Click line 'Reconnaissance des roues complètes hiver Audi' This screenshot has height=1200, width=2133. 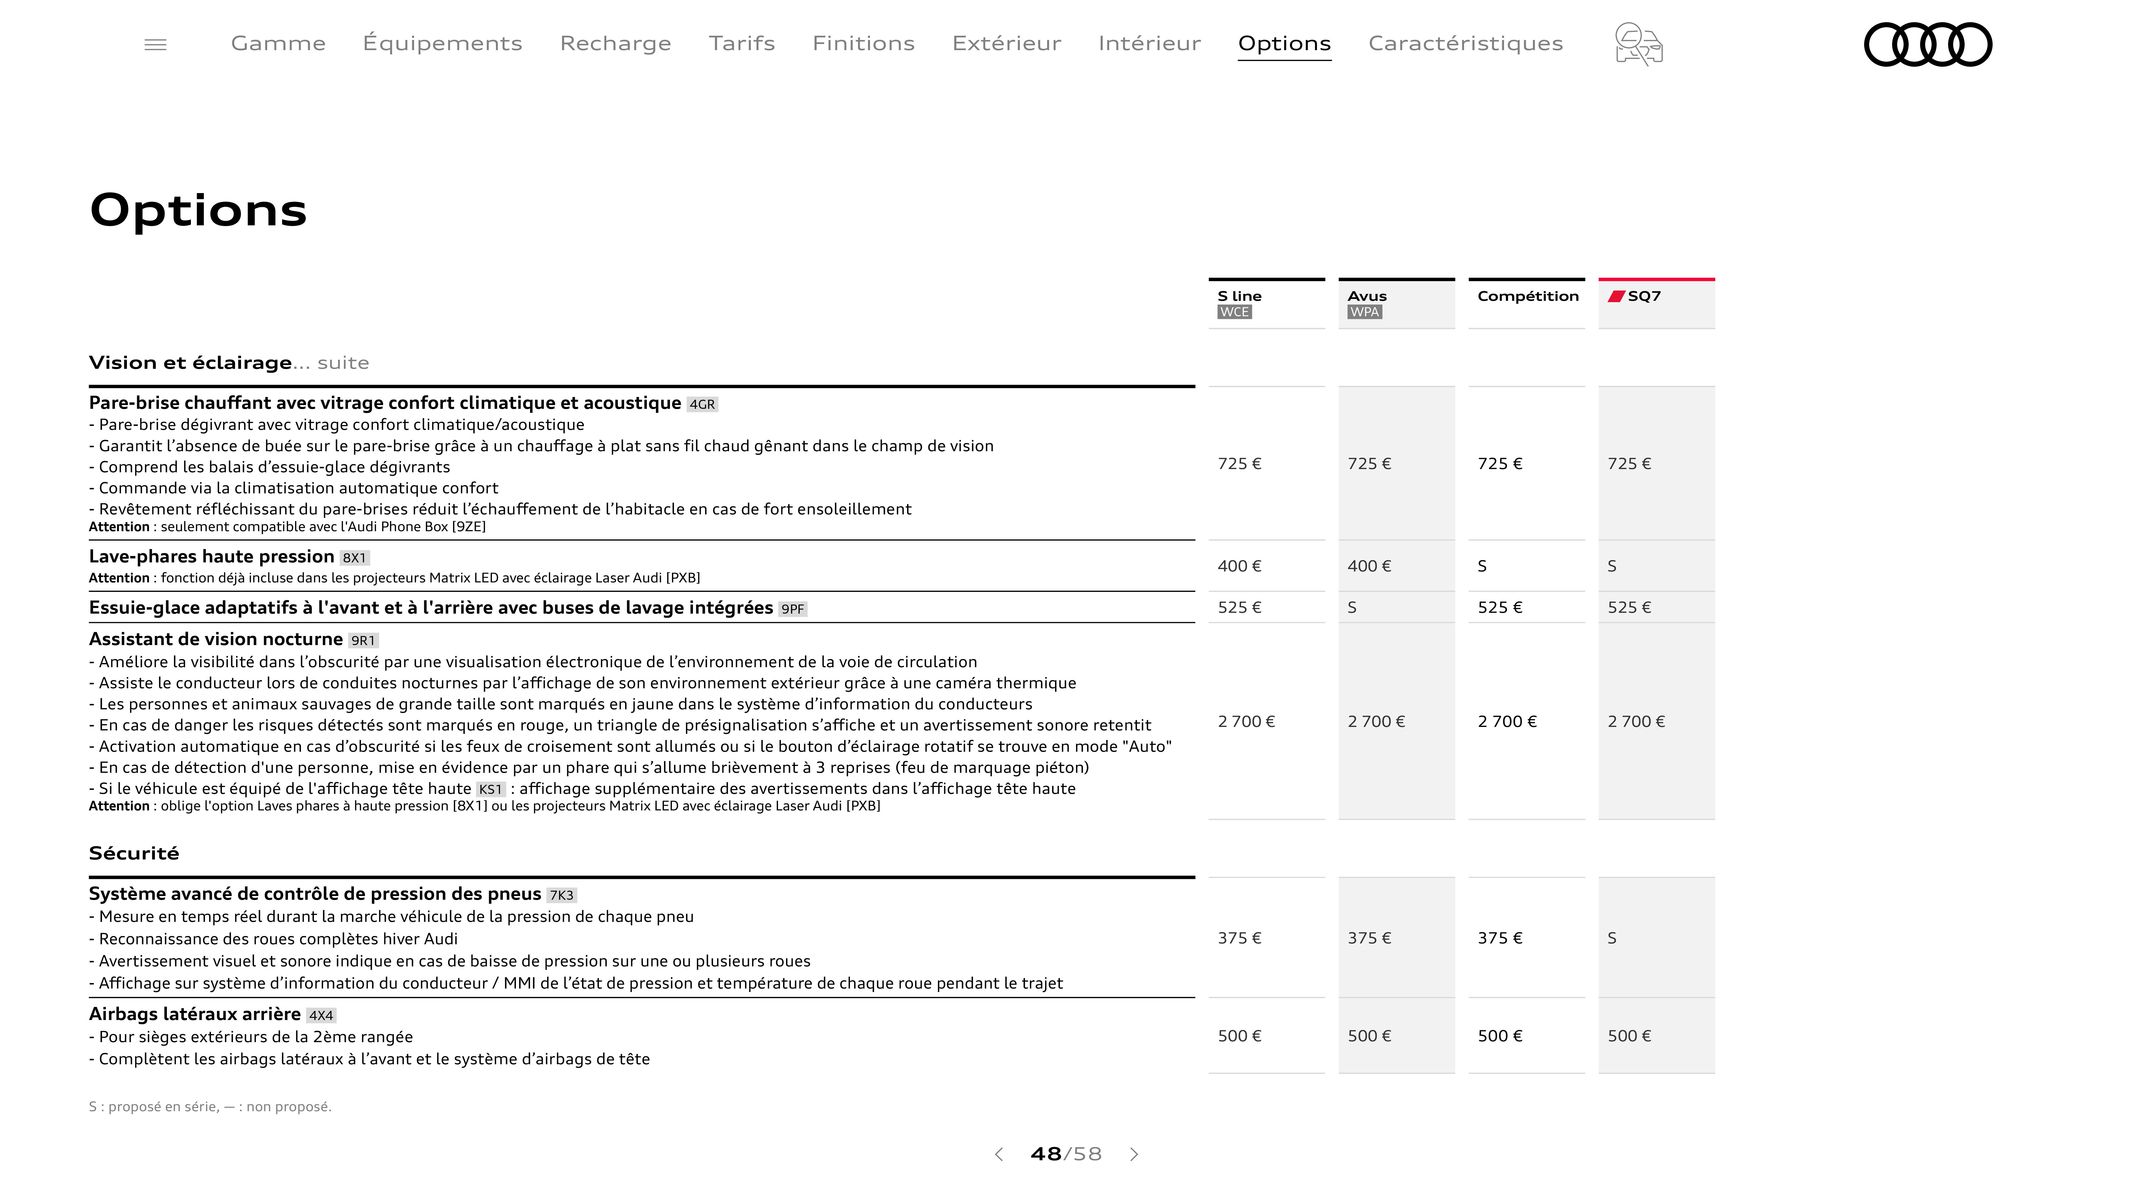pos(273,939)
